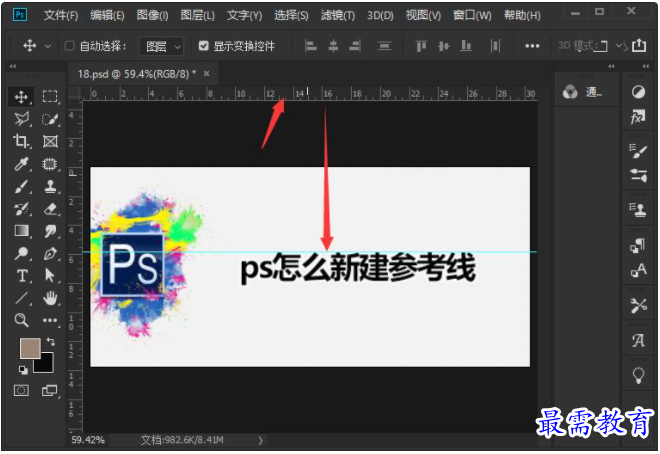Screen dimensions: 660x454
Task: Align left edges button
Action: [311, 45]
